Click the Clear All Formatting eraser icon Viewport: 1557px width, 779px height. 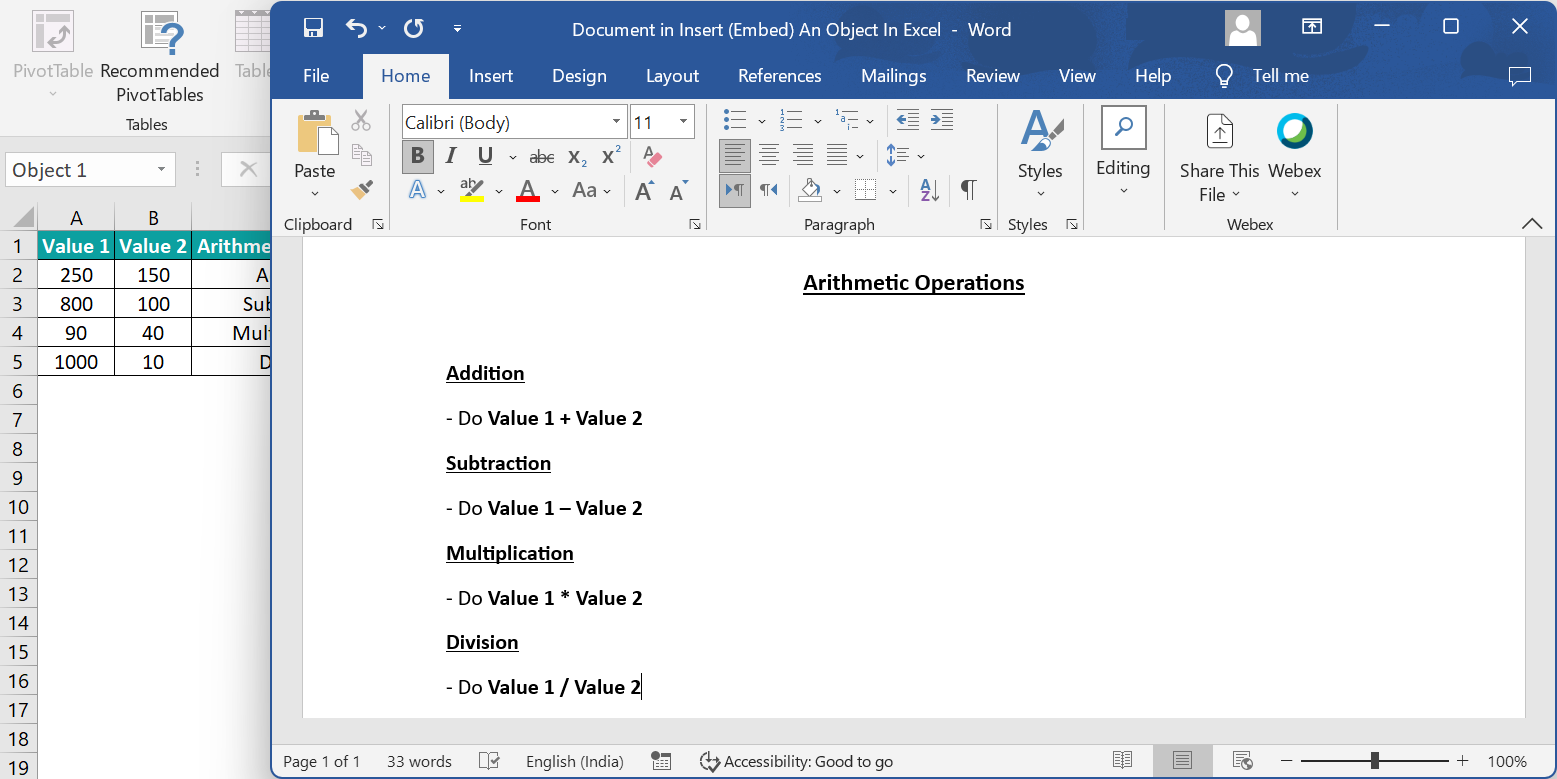[652, 157]
